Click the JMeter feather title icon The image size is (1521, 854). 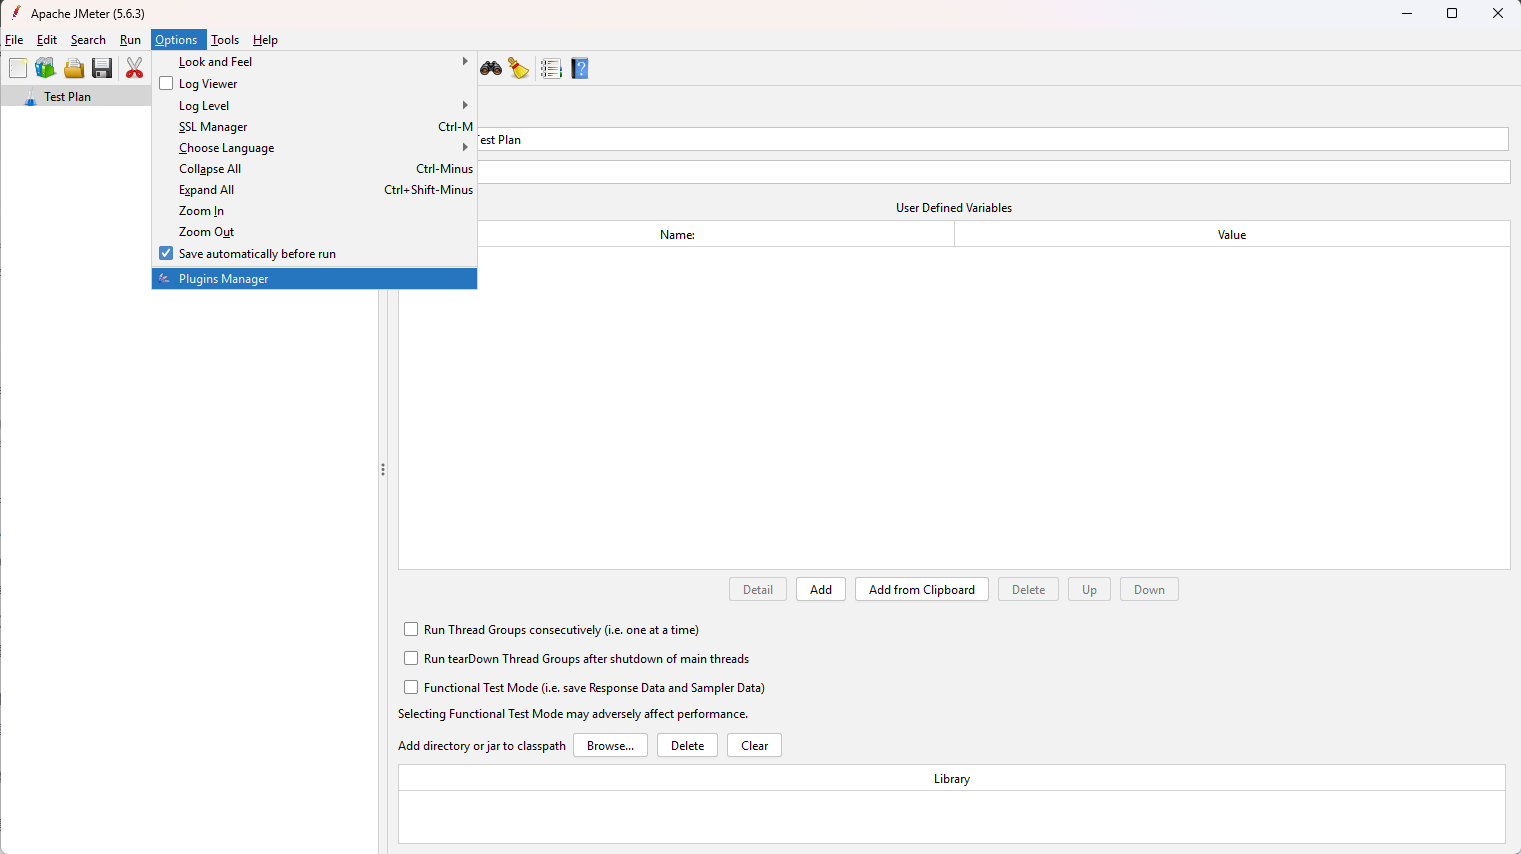tap(16, 13)
